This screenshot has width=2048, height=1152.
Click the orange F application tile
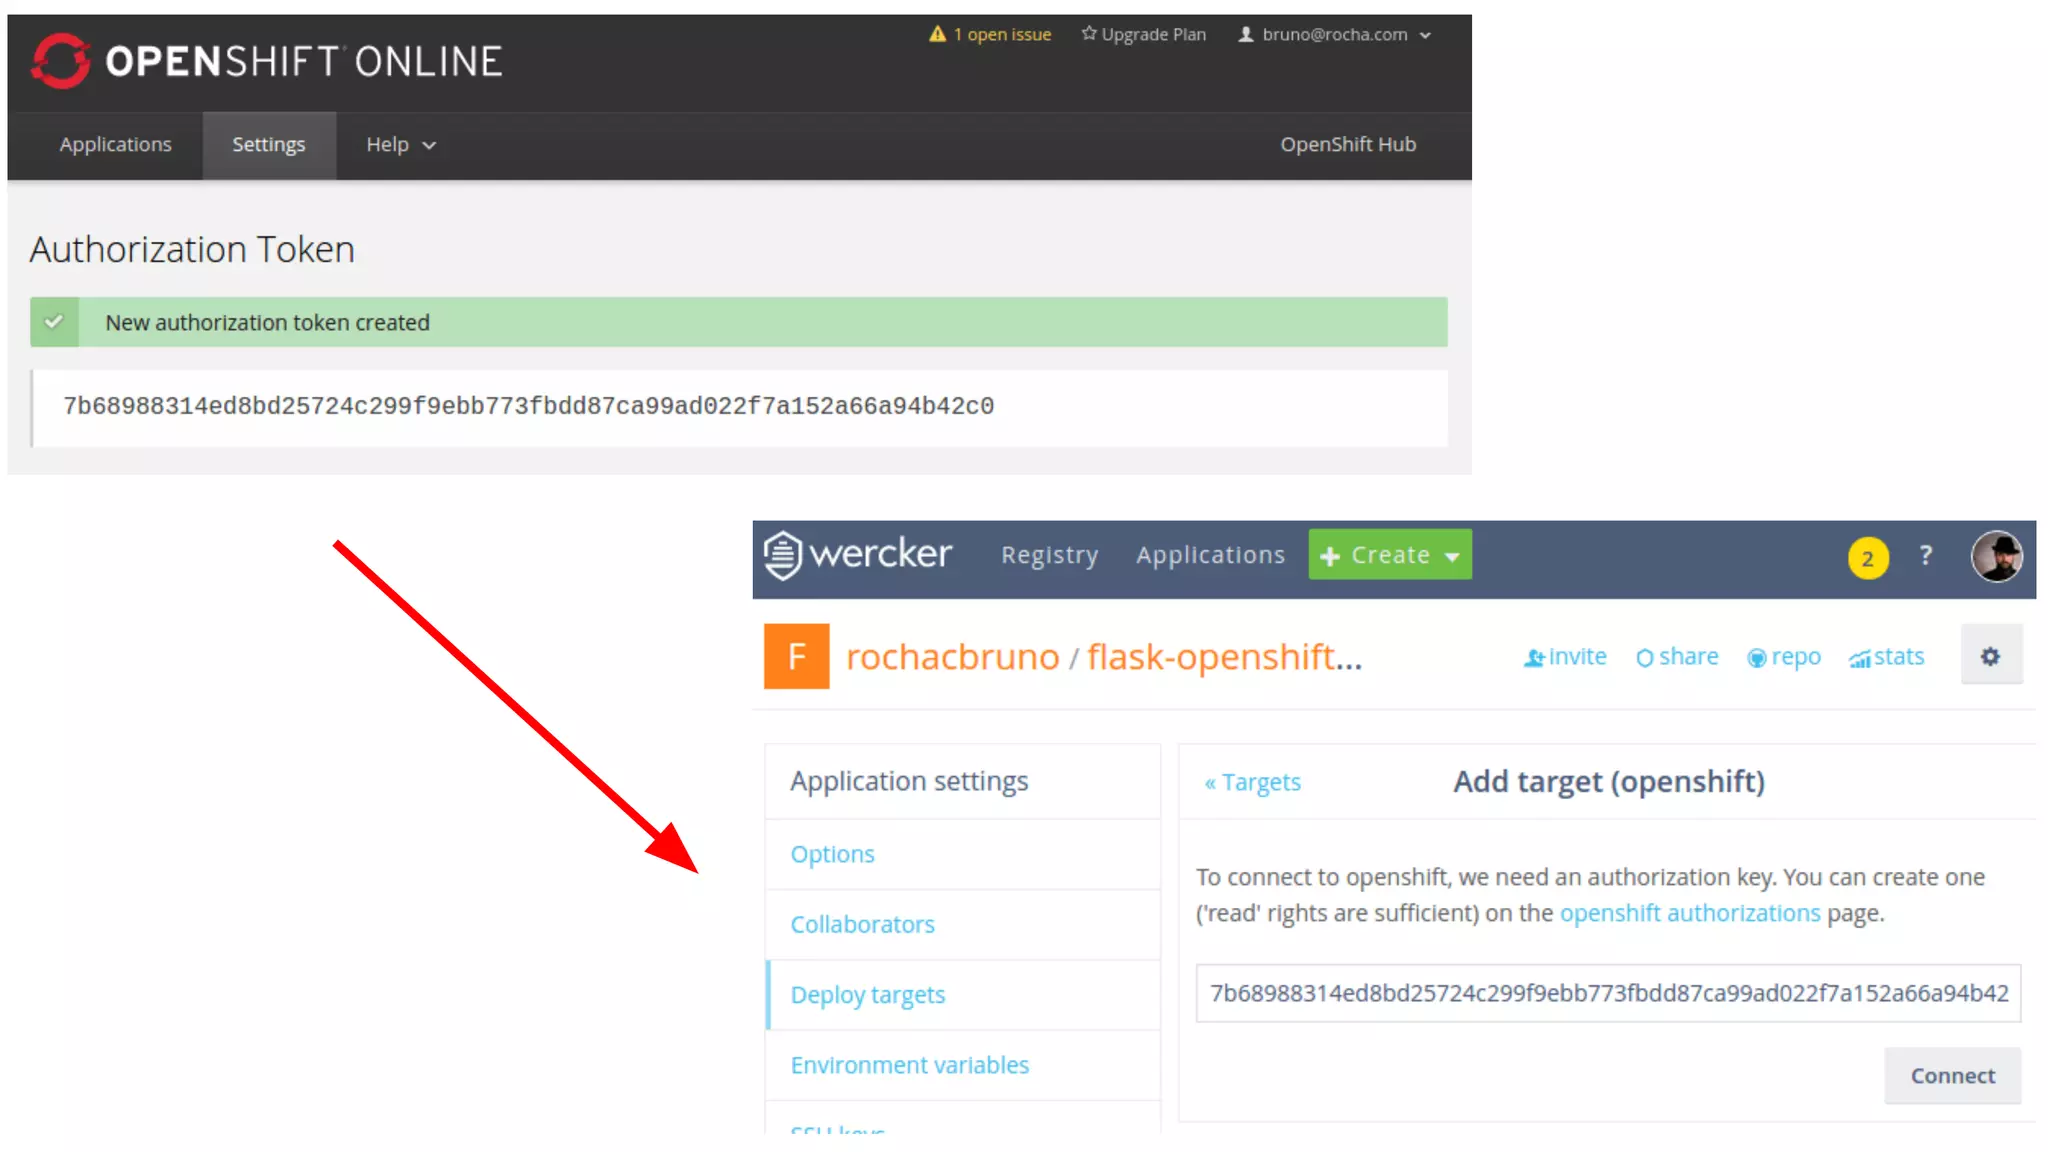tap(796, 656)
